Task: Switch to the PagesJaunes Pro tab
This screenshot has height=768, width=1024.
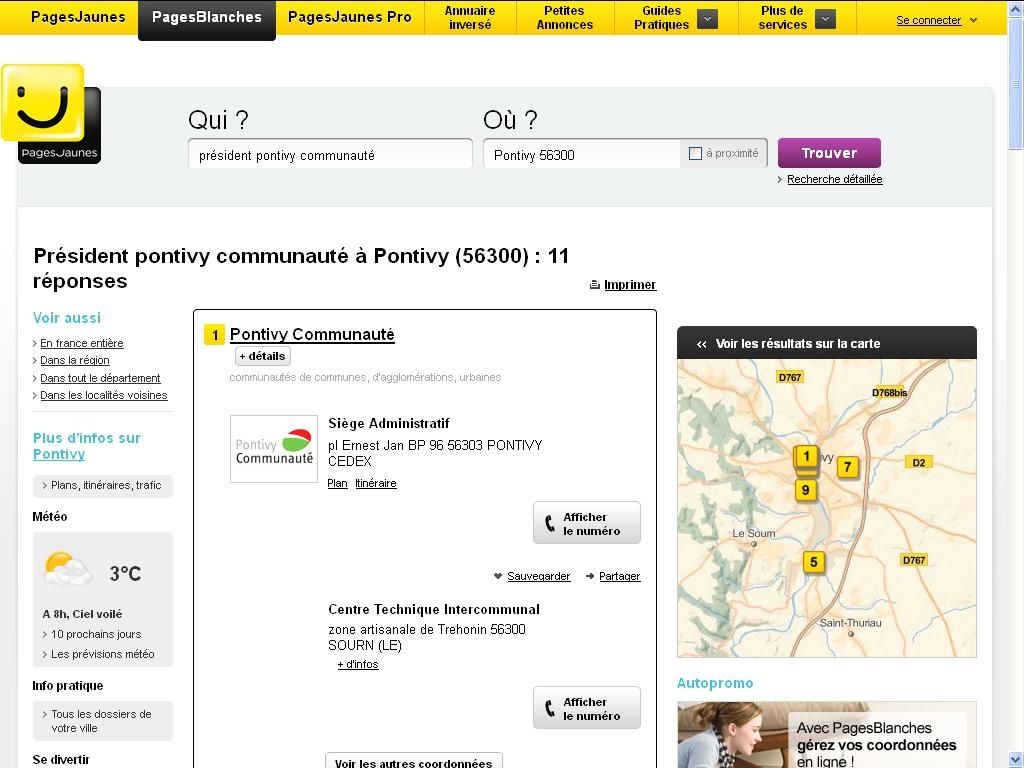Action: point(350,17)
